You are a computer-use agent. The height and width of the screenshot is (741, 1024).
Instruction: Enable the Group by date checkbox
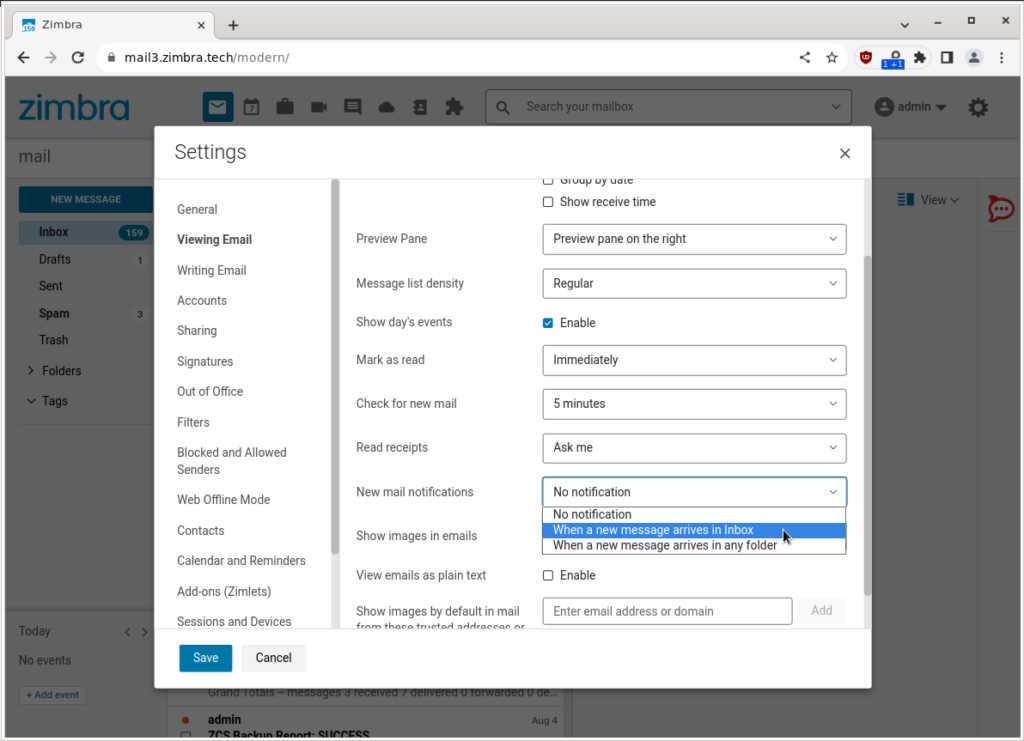[548, 179]
